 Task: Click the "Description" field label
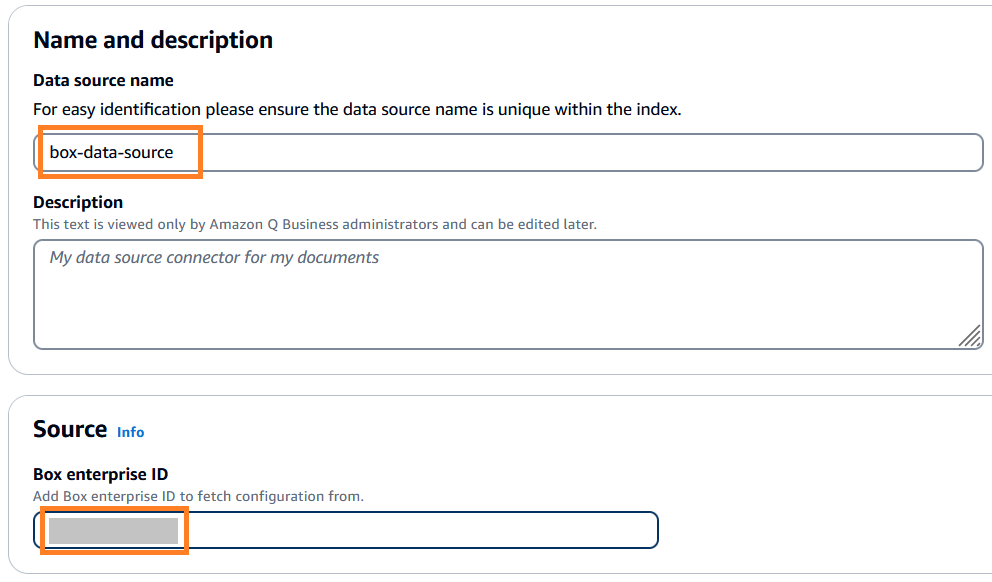click(x=78, y=202)
